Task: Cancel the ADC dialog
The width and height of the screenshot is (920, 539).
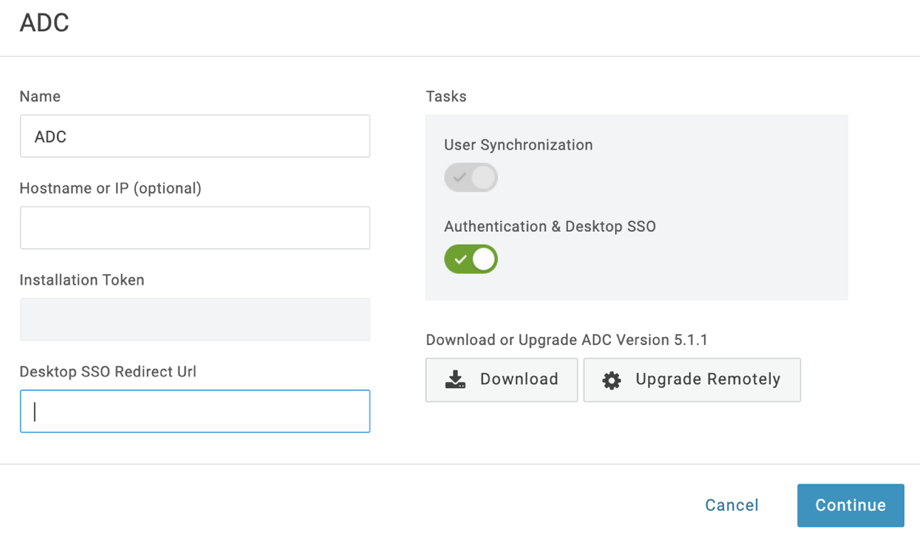Action: [731, 506]
